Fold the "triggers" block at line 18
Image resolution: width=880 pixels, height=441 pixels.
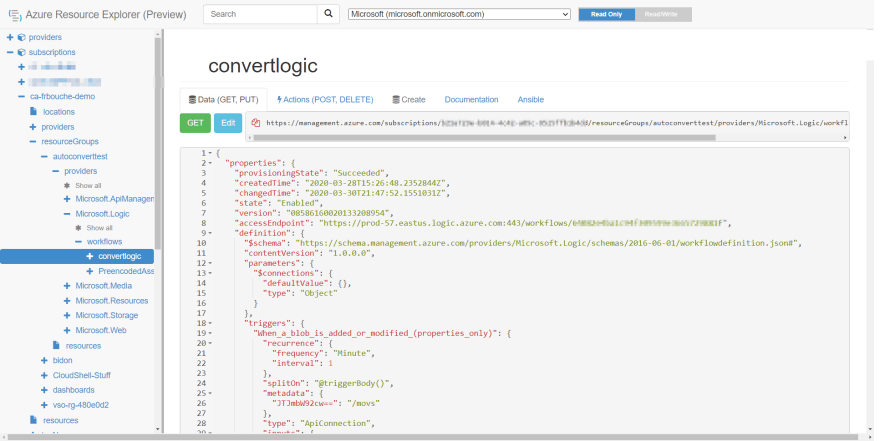click(210, 323)
